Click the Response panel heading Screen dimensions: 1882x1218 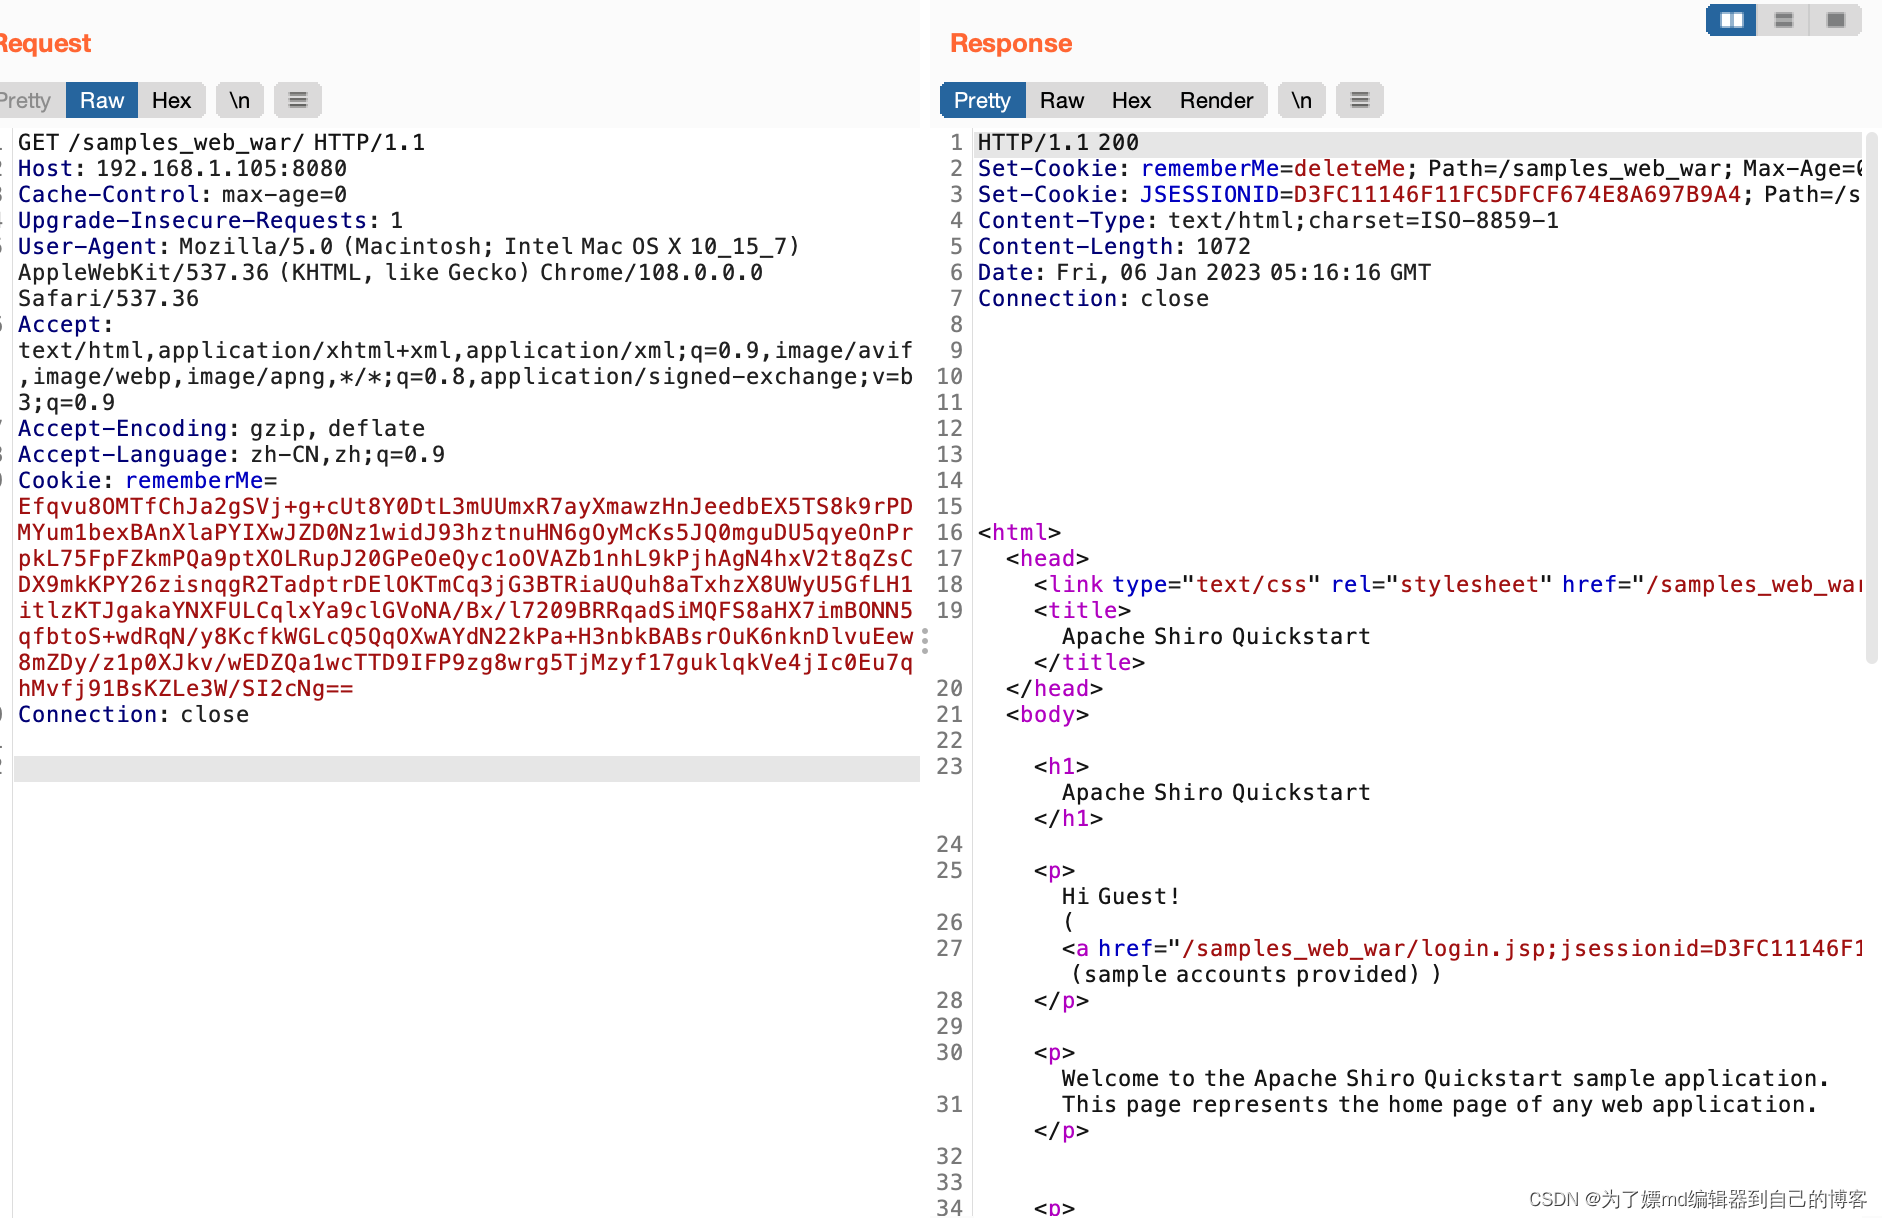(x=1011, y=43)
